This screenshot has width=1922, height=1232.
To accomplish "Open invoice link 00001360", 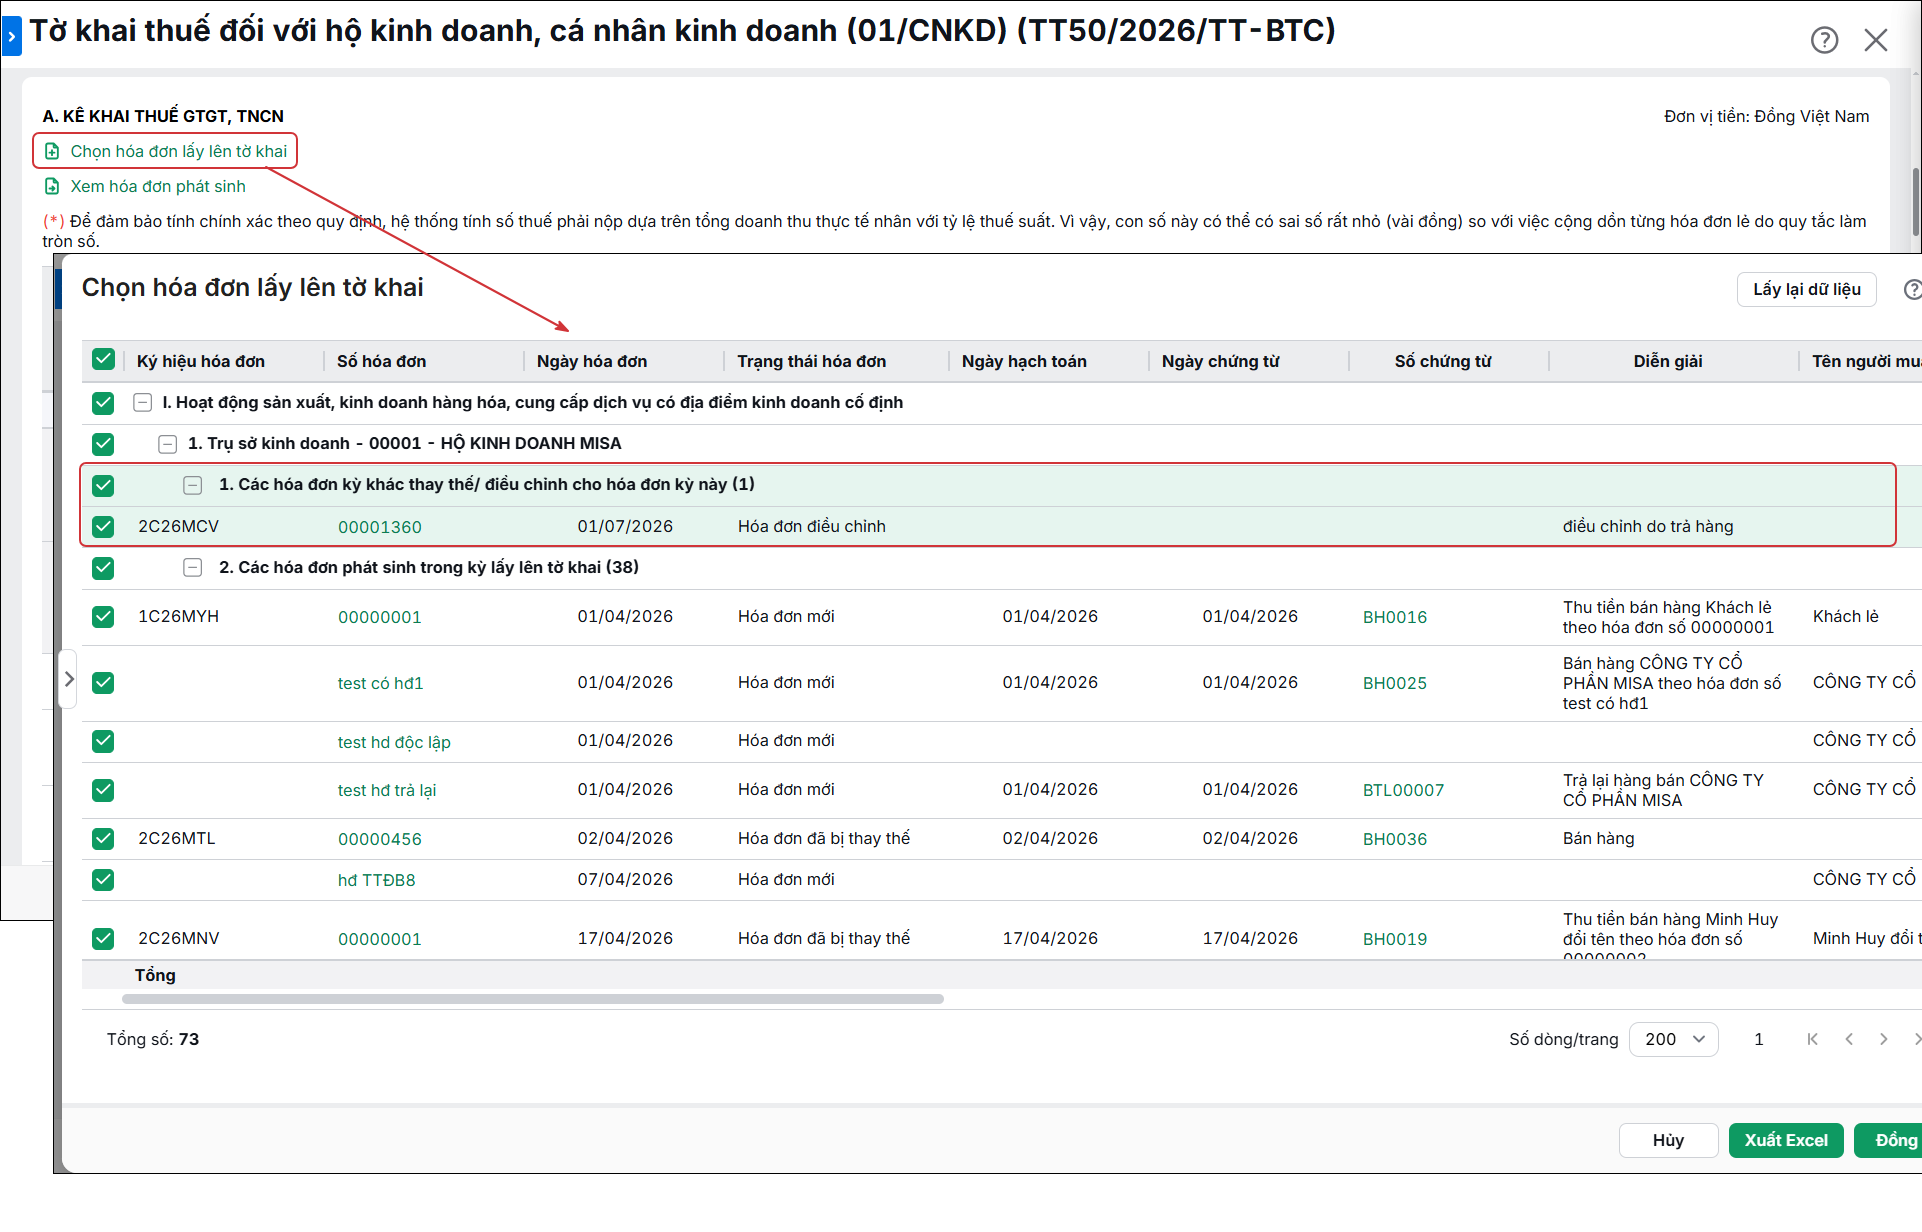I will 379,527.
